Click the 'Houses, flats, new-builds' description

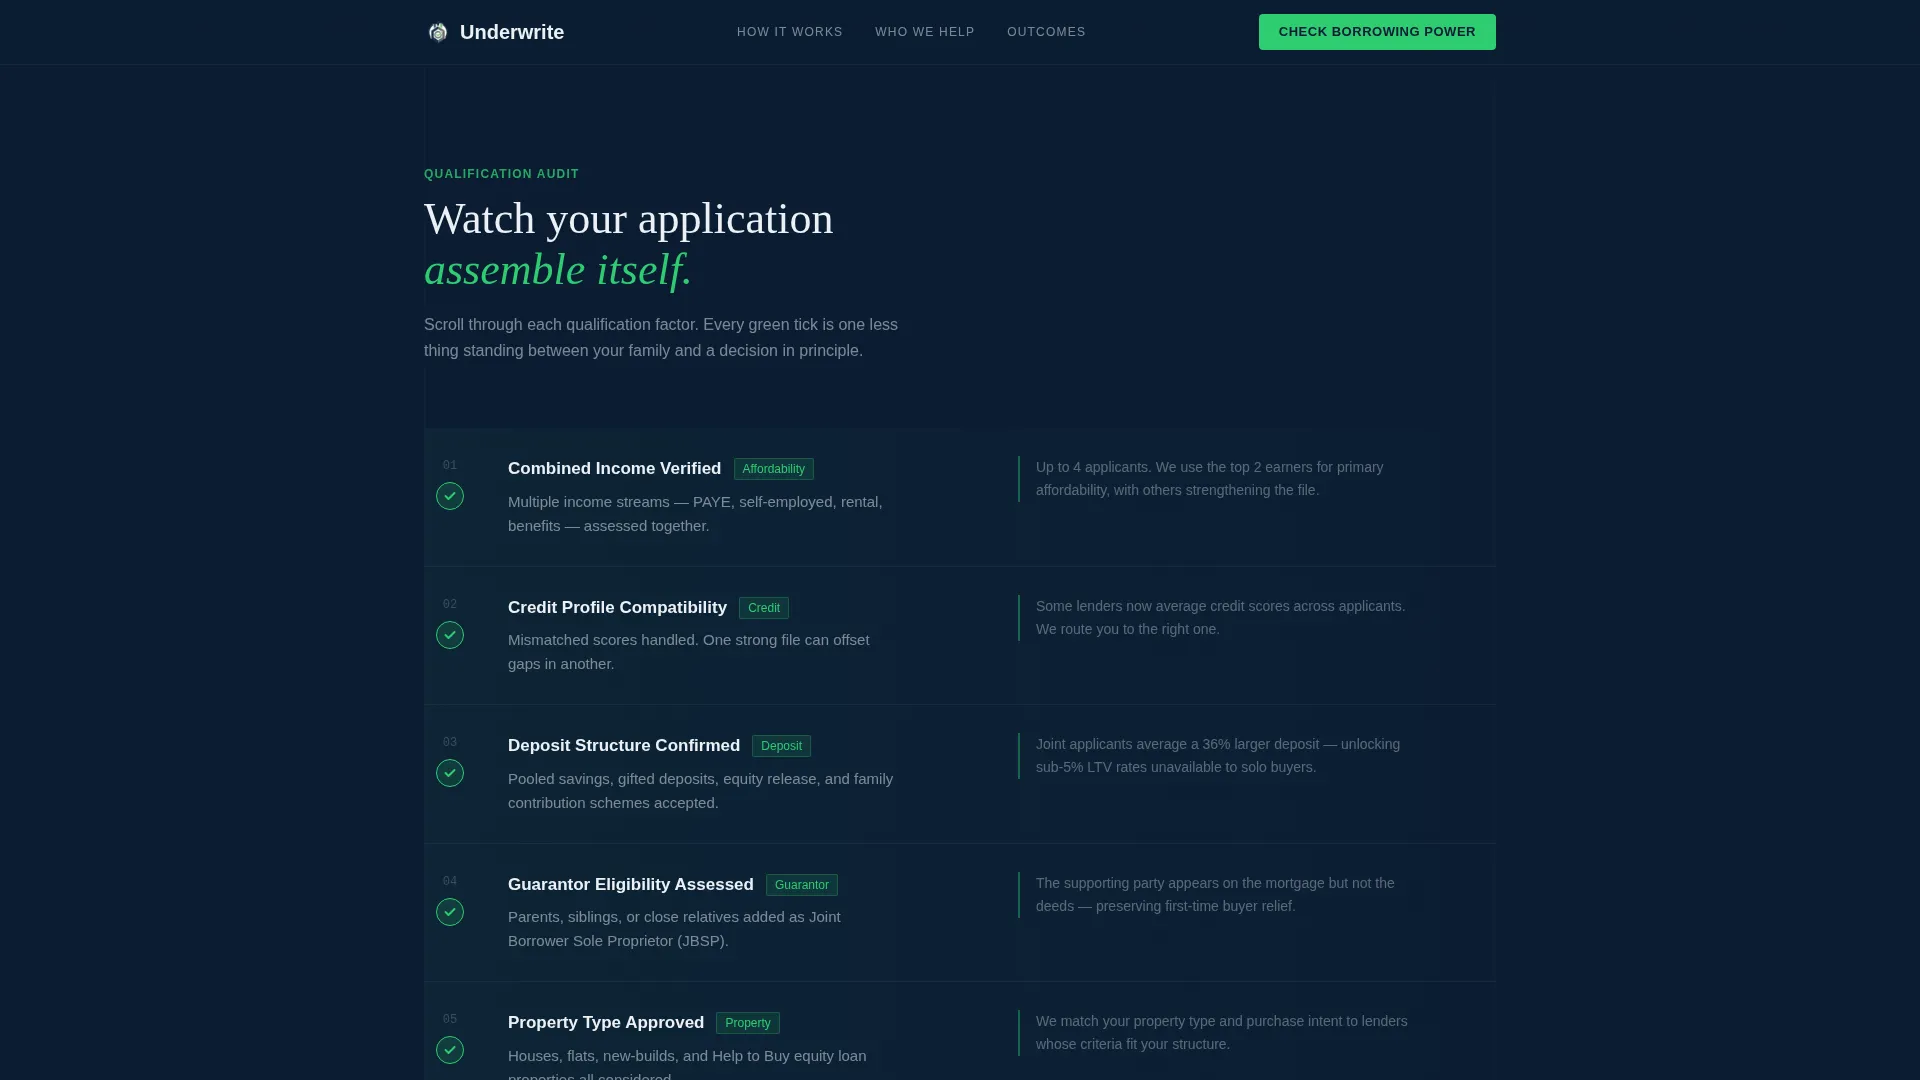pos(687,1063)
